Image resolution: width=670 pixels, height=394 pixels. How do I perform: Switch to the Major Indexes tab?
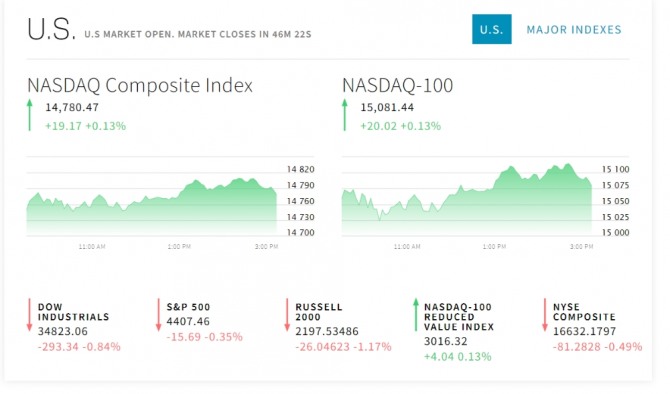(574, 29)
